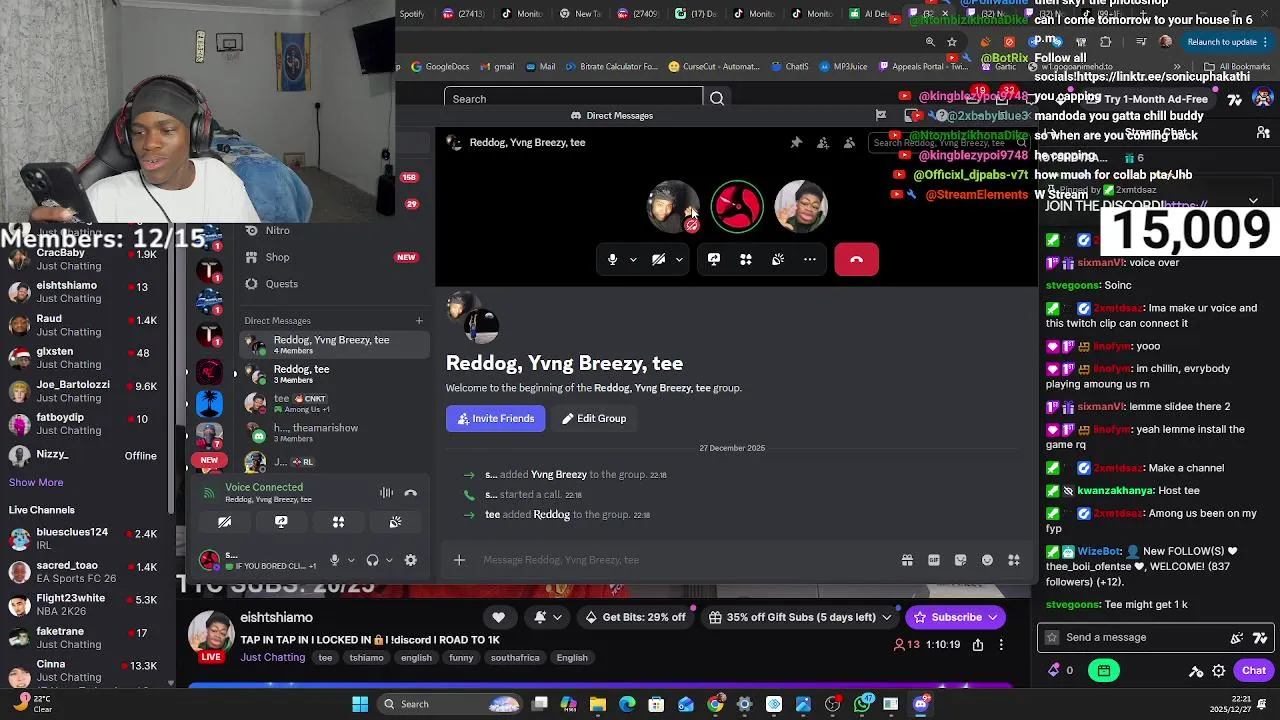Viewport: 1280px width, 720px height.
Task: Open notification bell dropdown on Twitch
Action: coord(546,617)
